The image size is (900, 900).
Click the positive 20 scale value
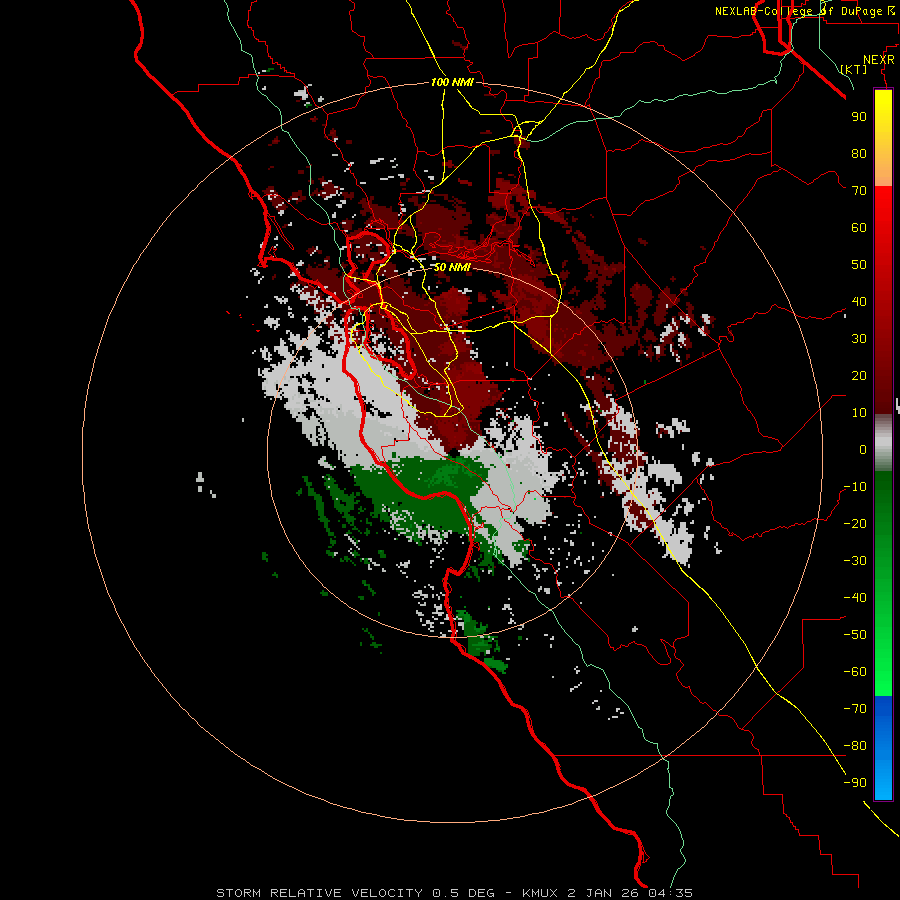[x=859, y=376]
